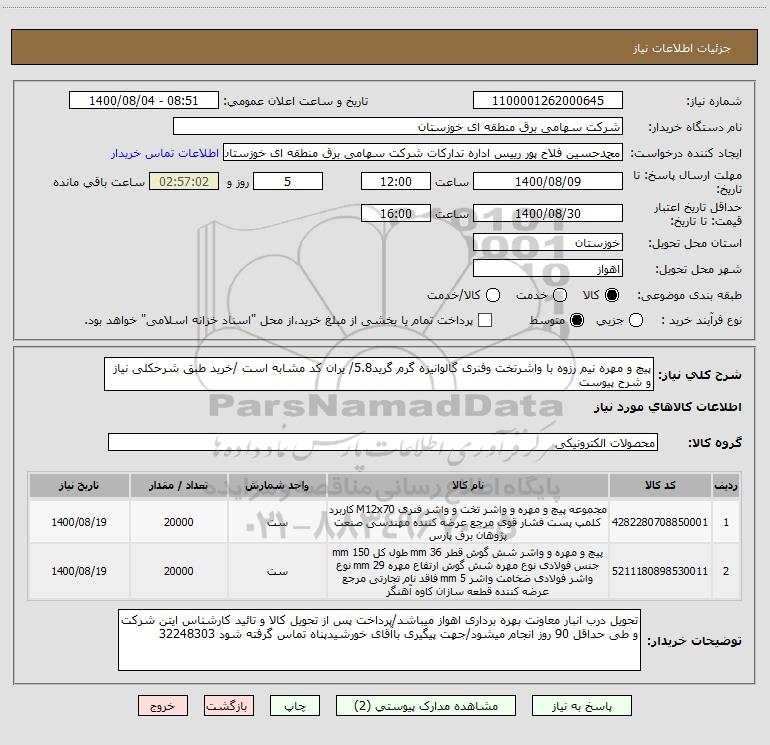The width and height of the screenshot is (770, 745).
Task: Click the quantity 20000 in row 2
Action: point(178,571)
